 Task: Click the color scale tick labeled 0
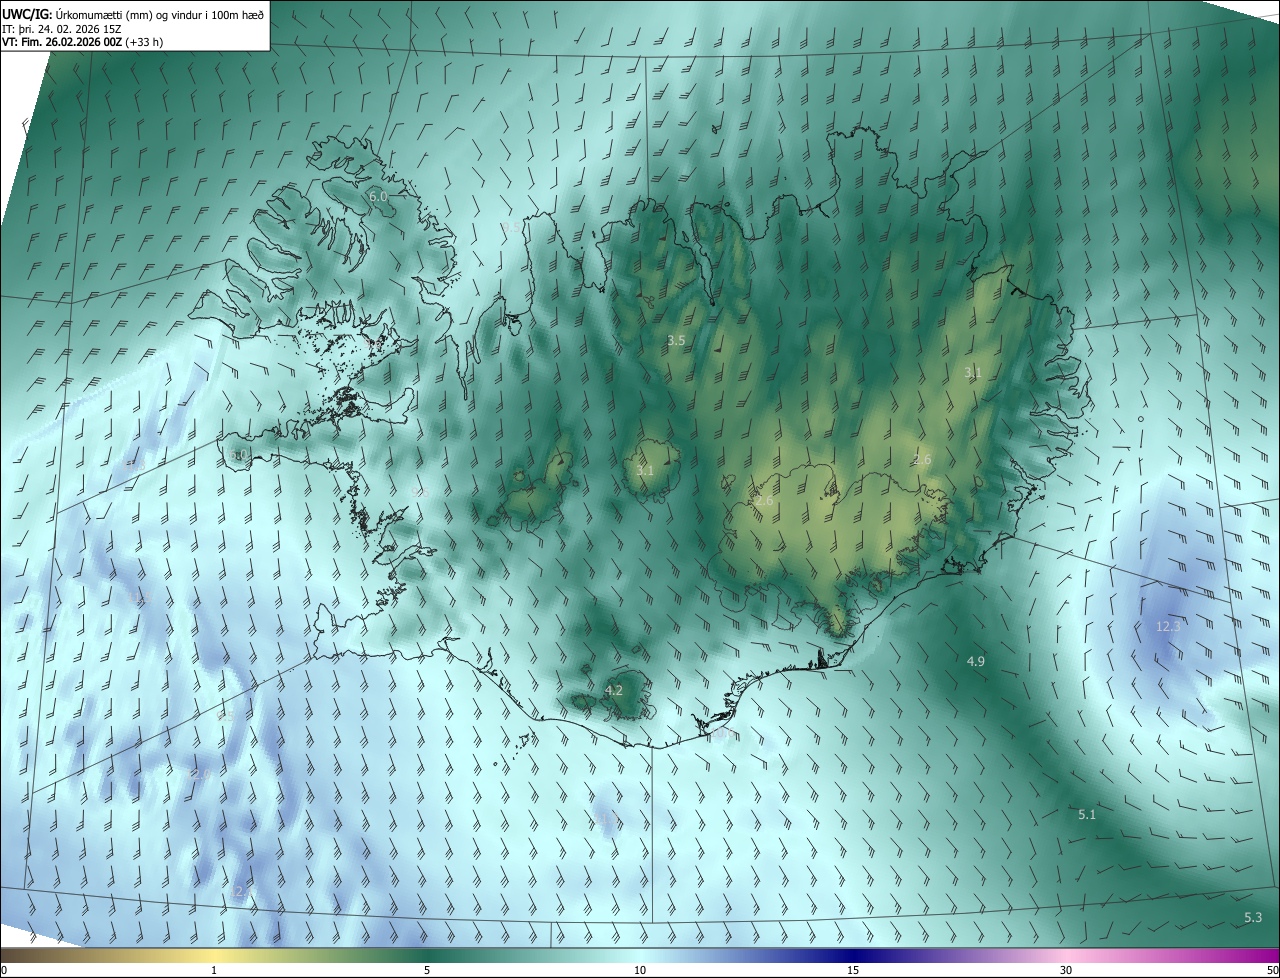tap(4, 971)
